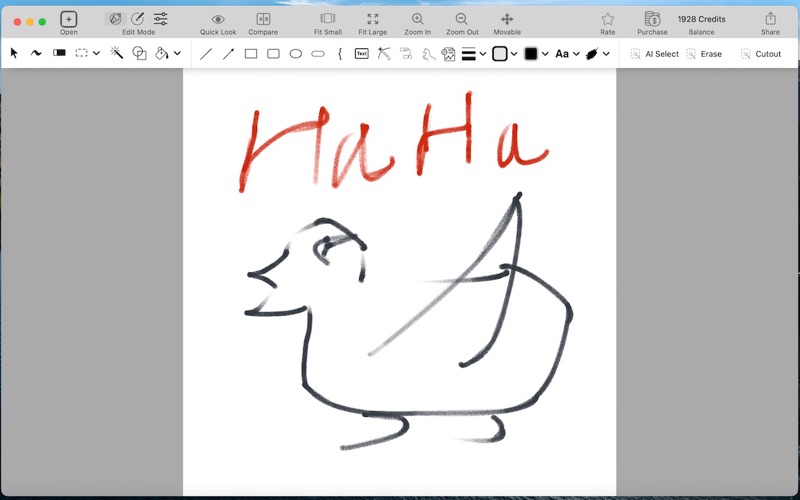Image resolution: width=800 pixels, height=500 pixels.
Task: Pick the ellipse shape tool
Action: coord(296,54)
